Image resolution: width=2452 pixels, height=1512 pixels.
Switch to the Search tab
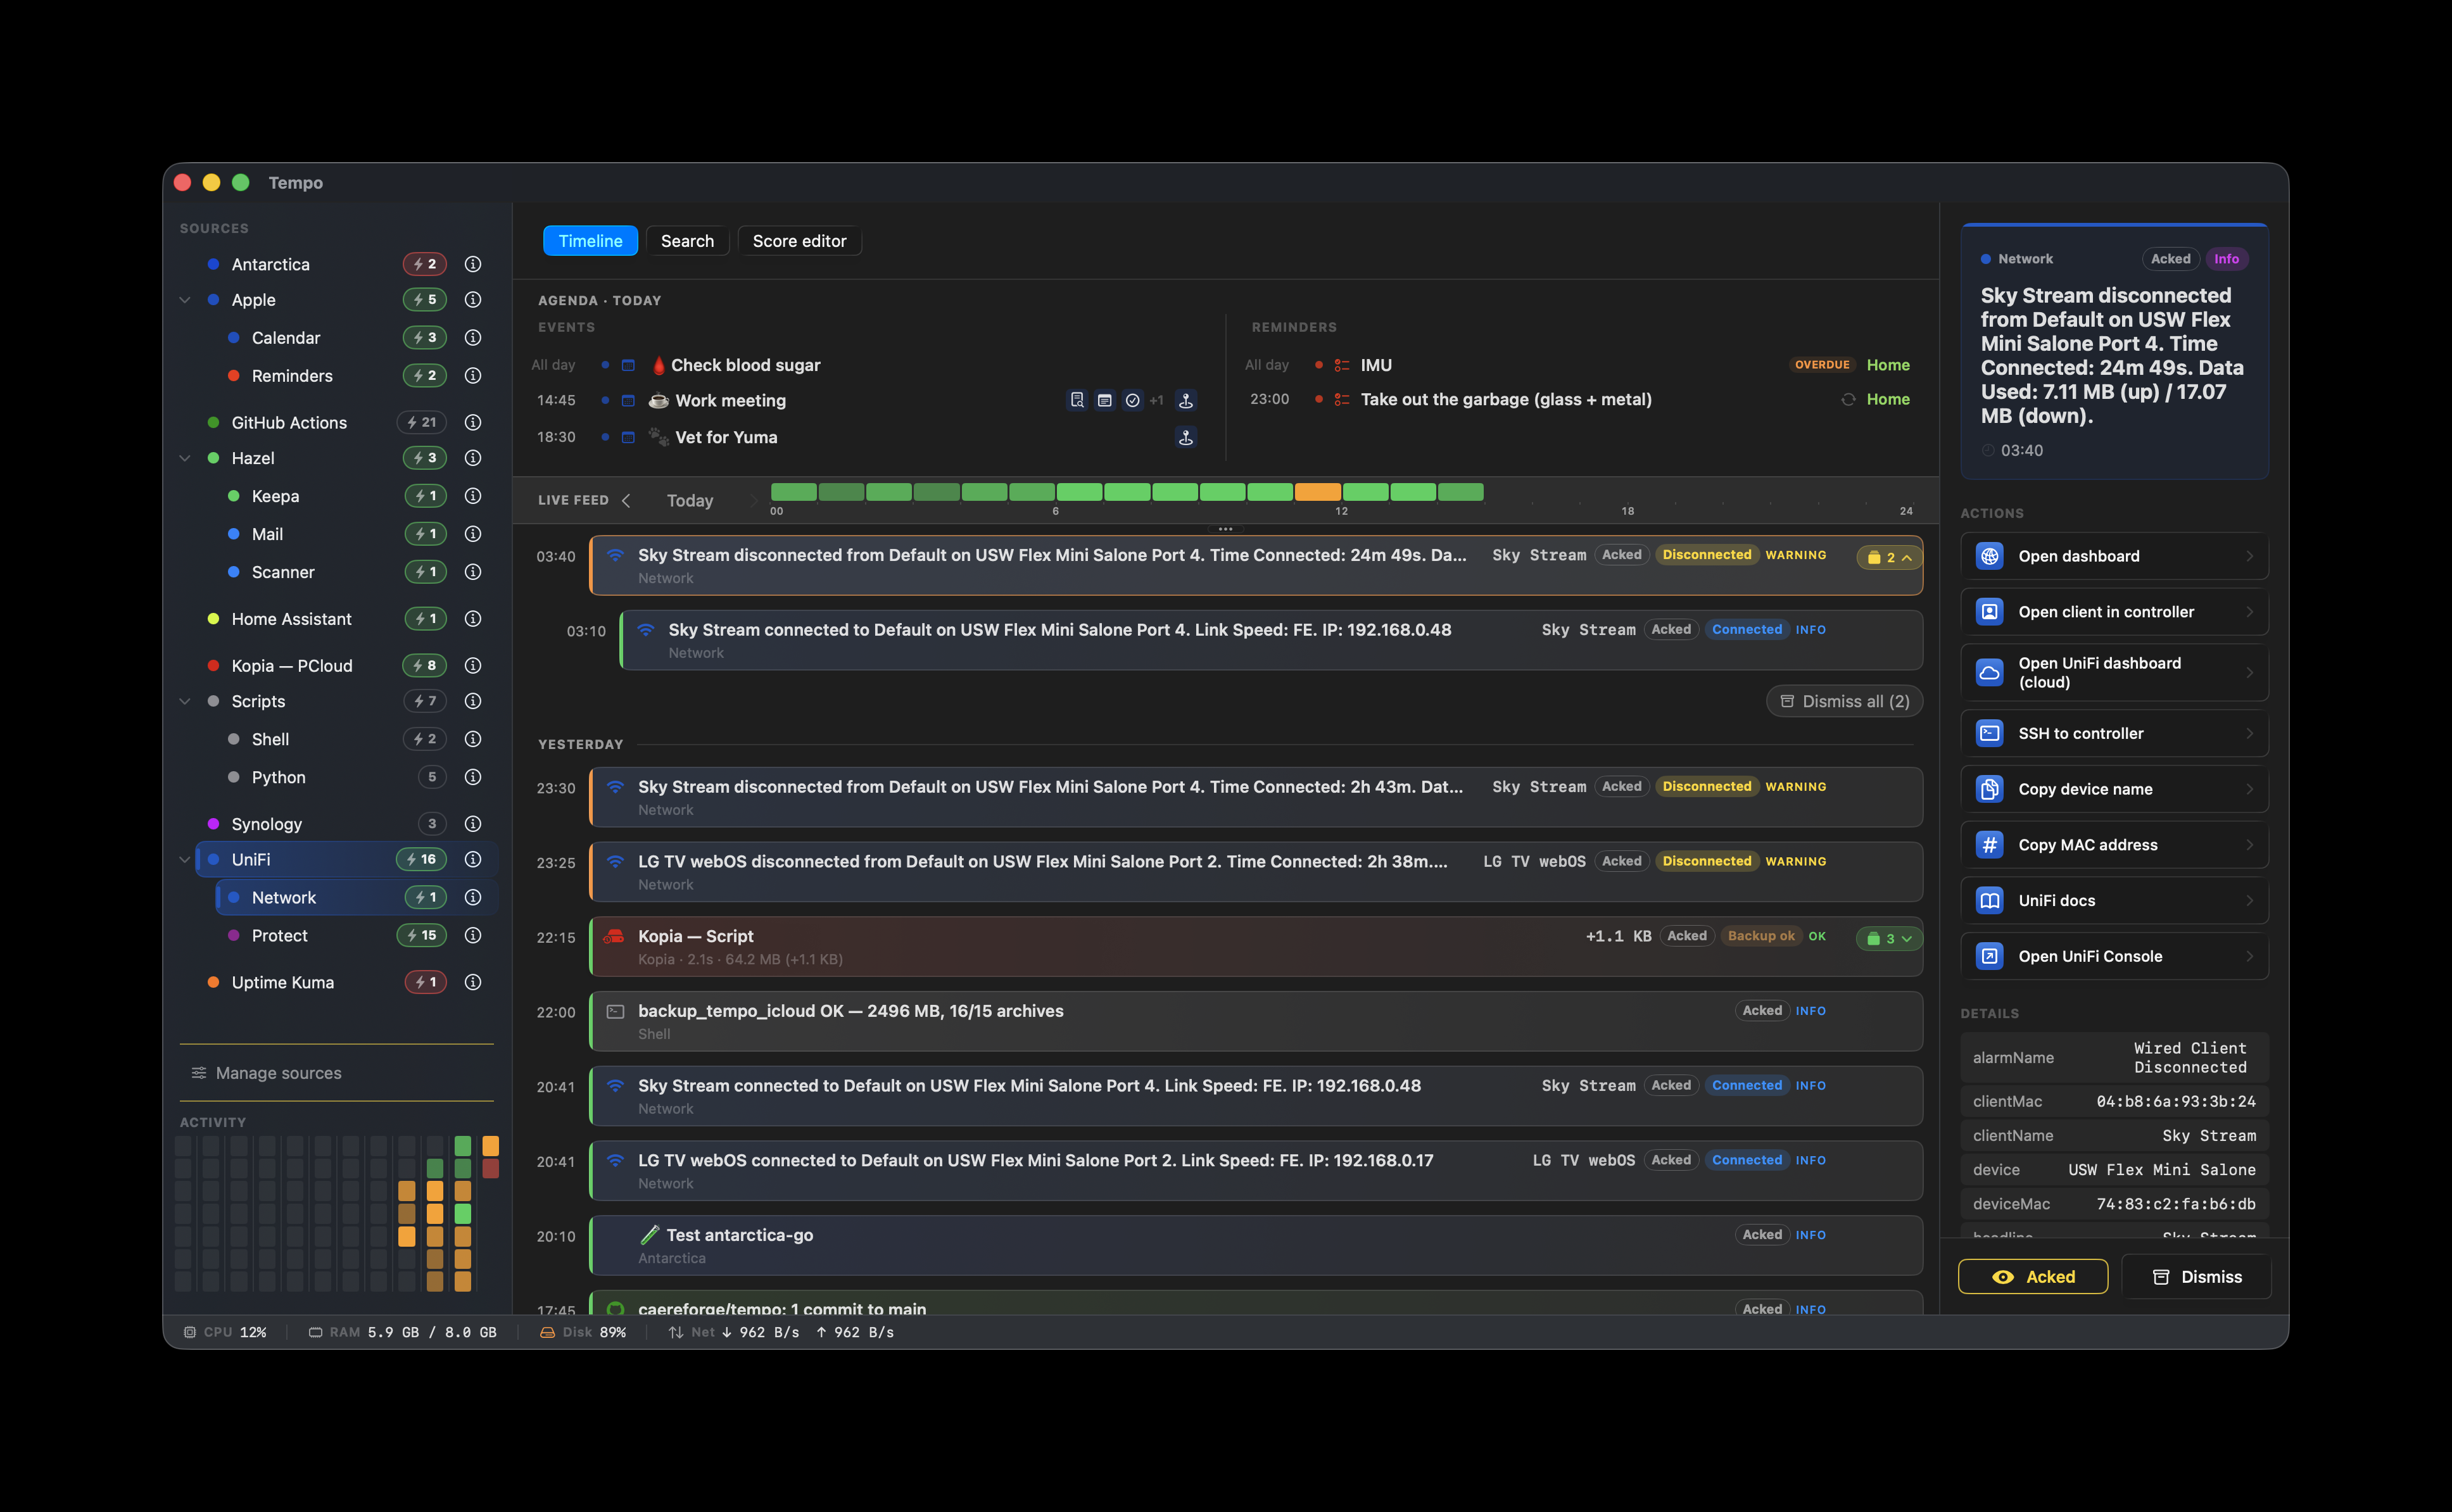coord(687,241)
